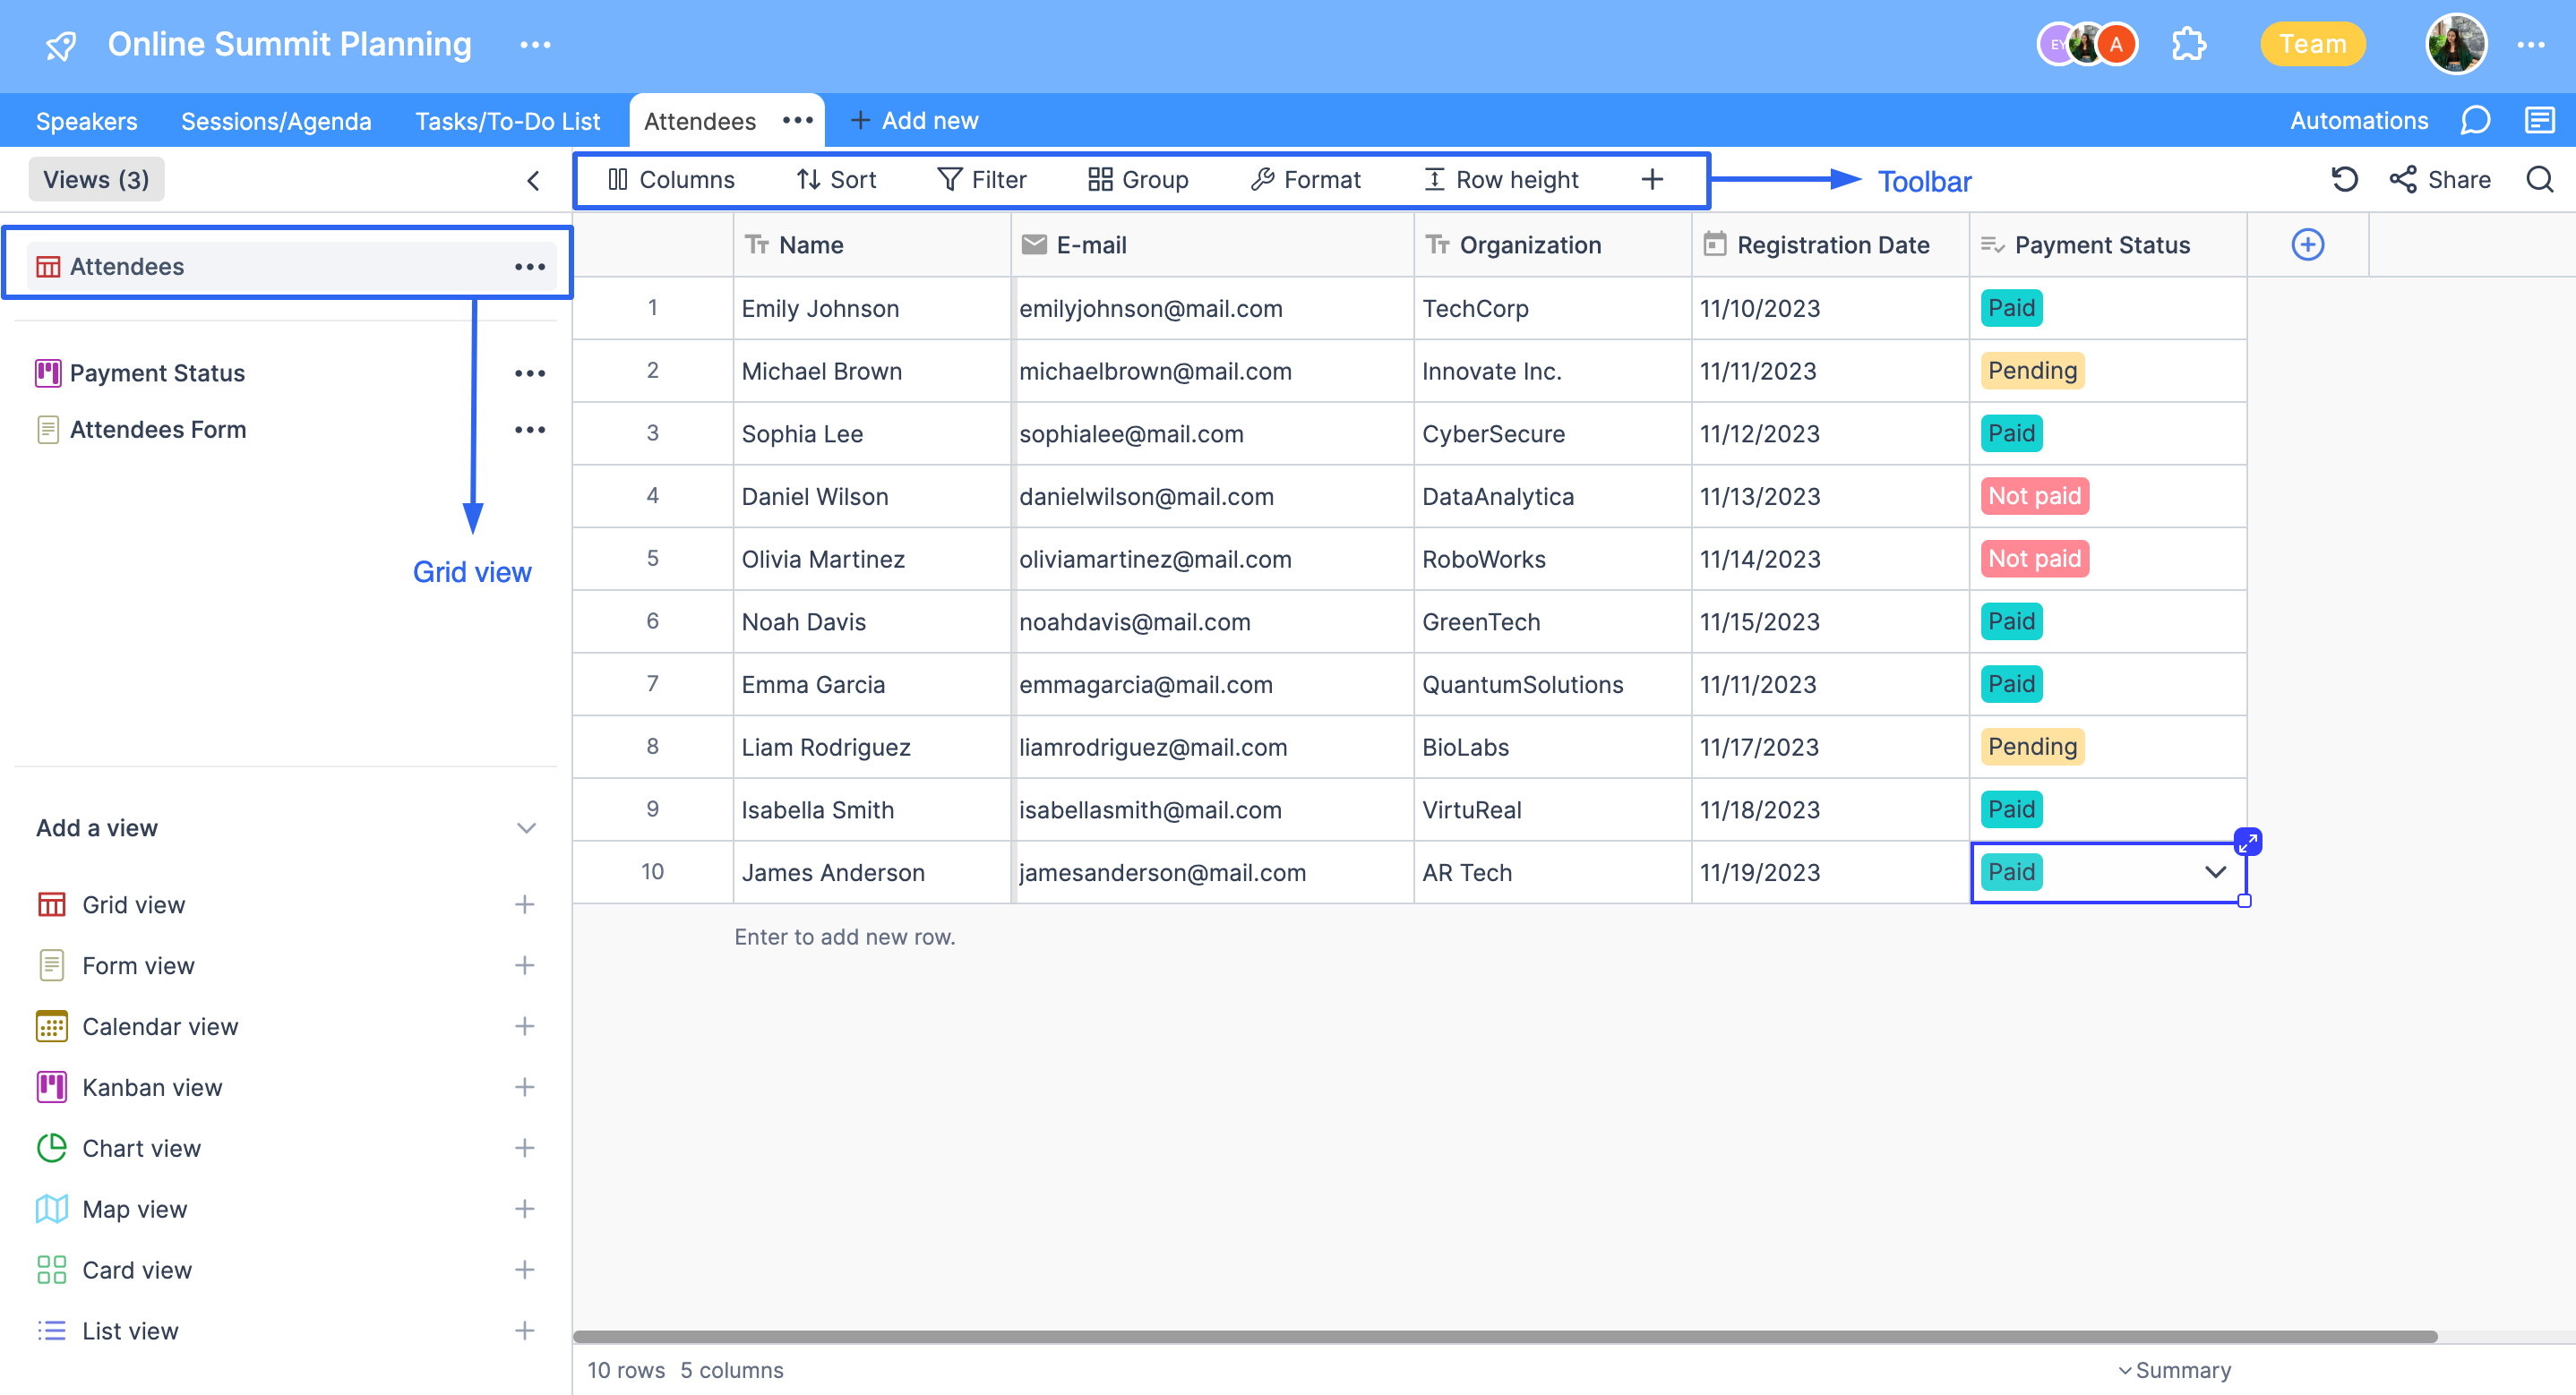Screen dimensions: 2576x1395
Task: Open the top-right account ellipsis menu
Action: (x=2531, y=45)
